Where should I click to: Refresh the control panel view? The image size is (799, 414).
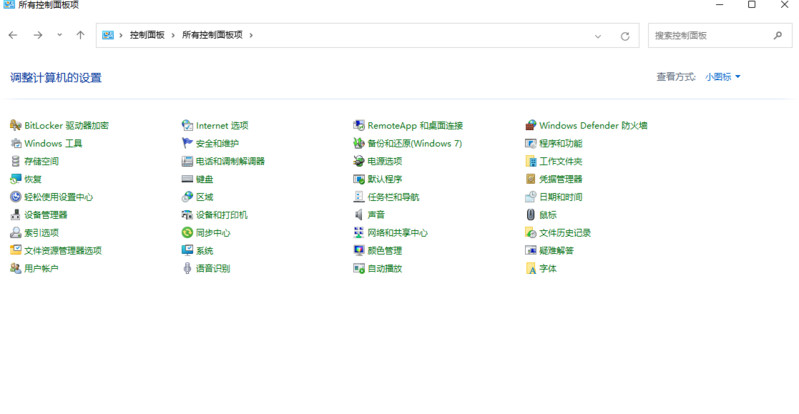coord(625,36)
